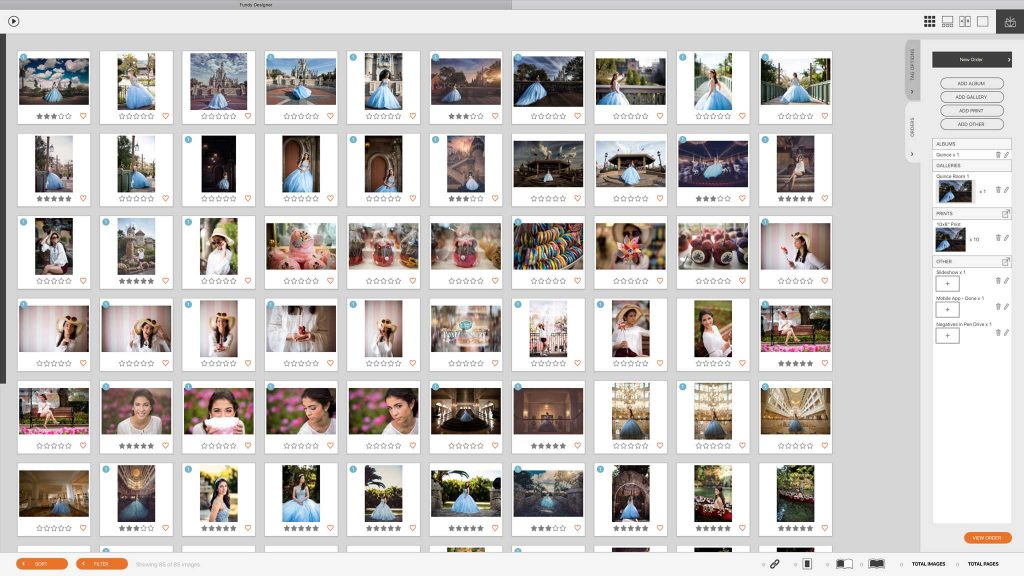Delete the Negatives in Pen Drive item

click(998, 332)
